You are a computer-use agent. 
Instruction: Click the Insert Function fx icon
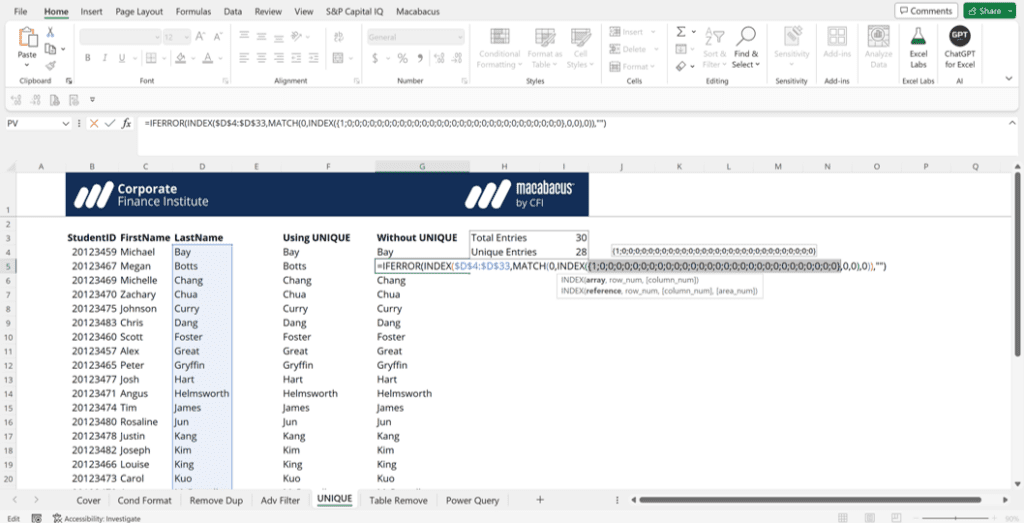(x=126, y=123)
